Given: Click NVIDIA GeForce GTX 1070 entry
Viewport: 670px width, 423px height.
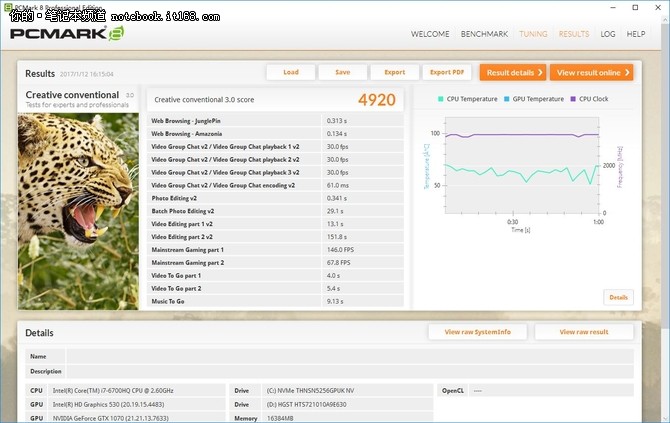Looking at the screenshot, I should coord(111,418).
